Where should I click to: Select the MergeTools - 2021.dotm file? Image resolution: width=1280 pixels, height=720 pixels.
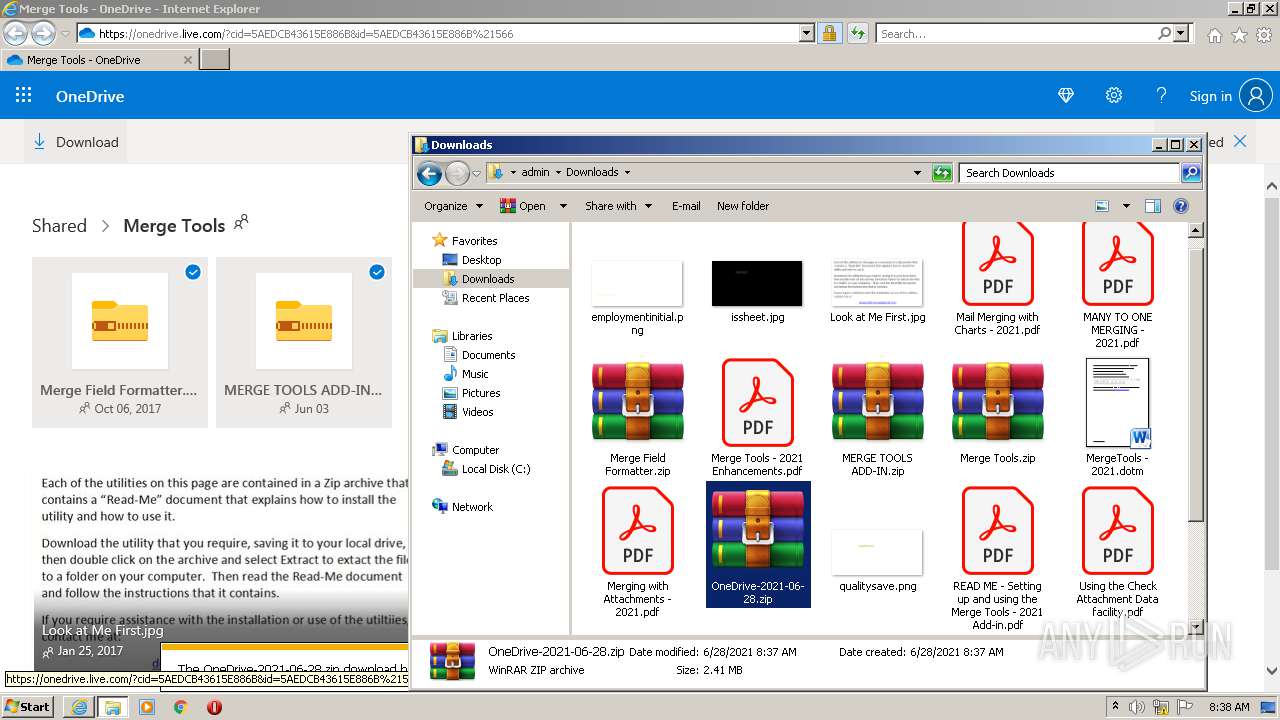(x=1117, y=417)
